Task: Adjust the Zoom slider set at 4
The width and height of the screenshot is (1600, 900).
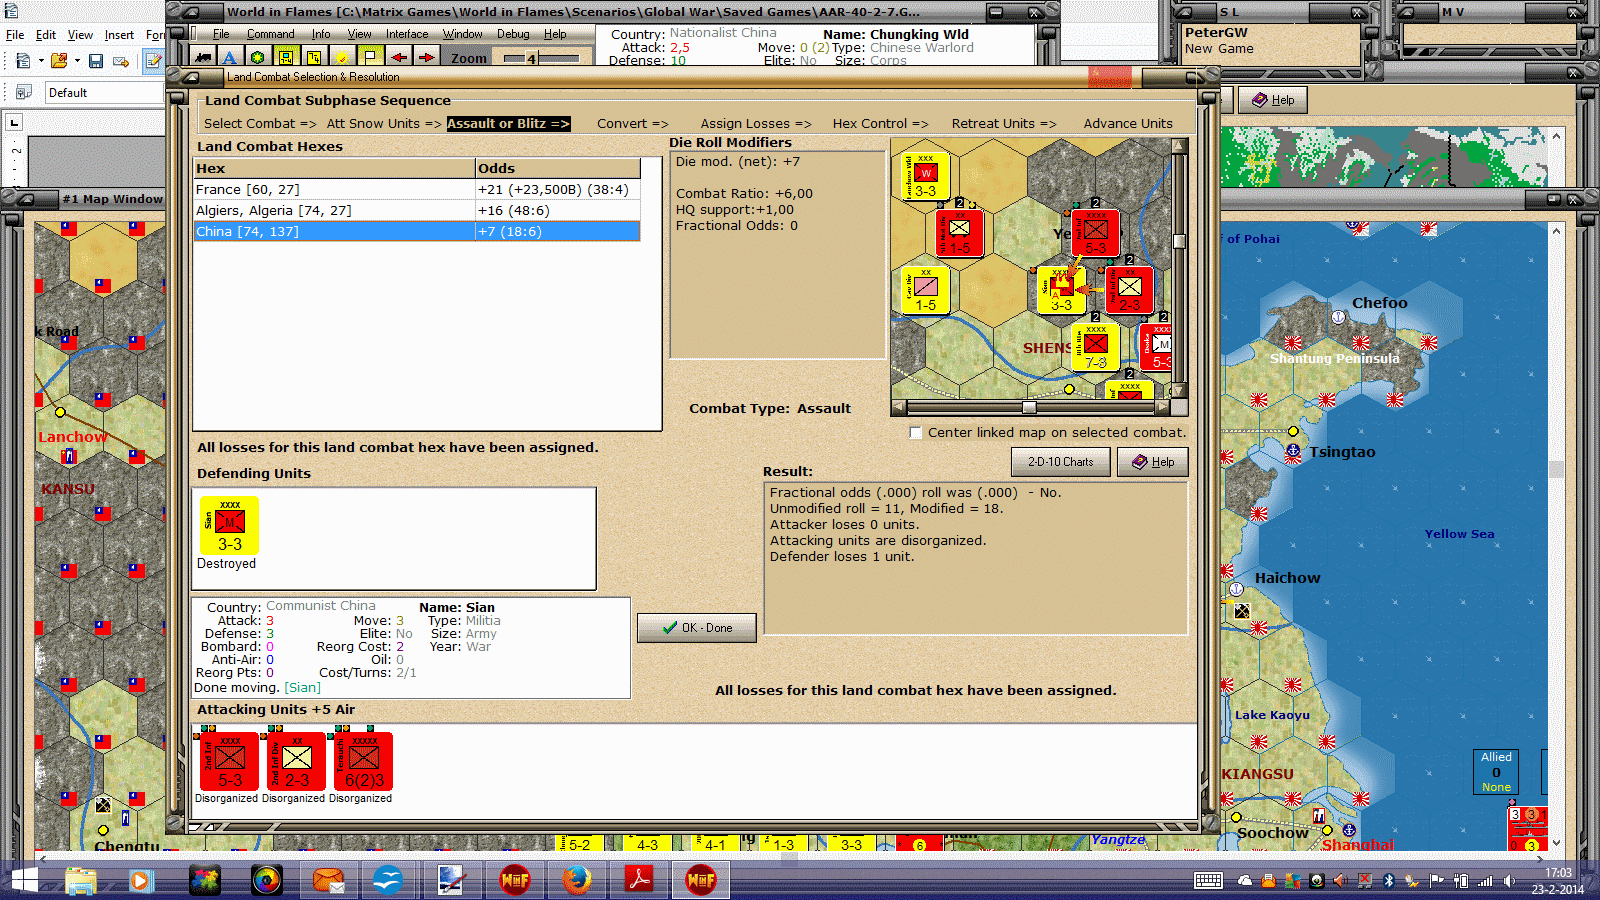Action: click(541, 58)
